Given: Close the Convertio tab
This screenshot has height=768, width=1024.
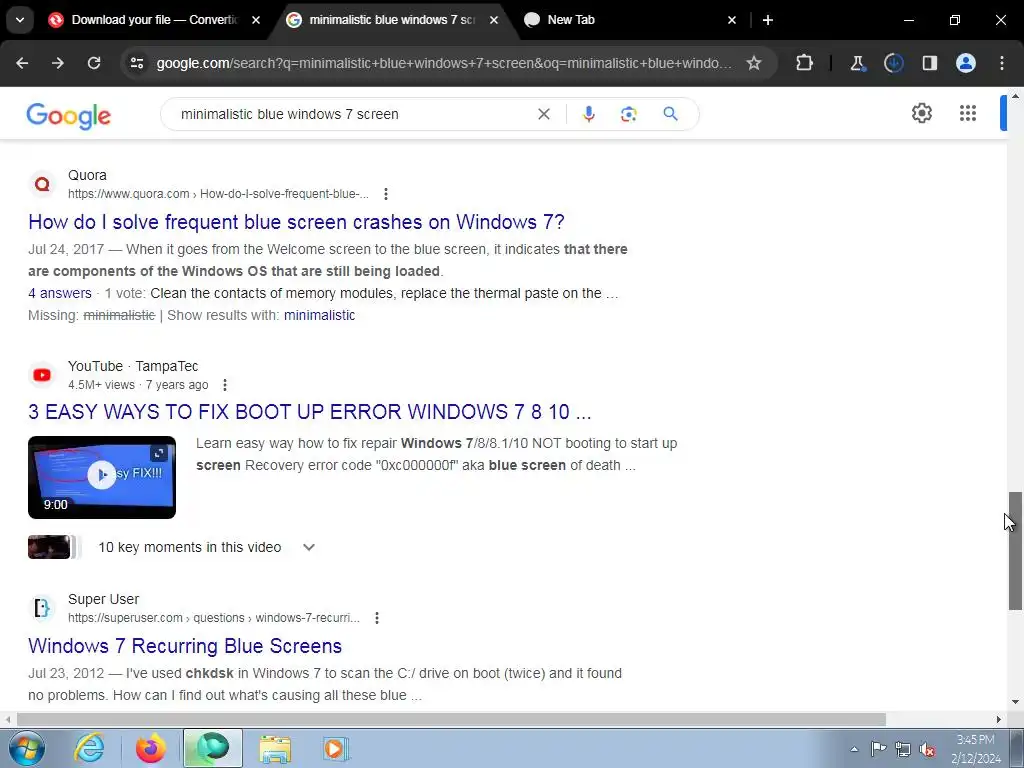Looking at the screenshot, I should pyautogui.click(x=256, y=20).
